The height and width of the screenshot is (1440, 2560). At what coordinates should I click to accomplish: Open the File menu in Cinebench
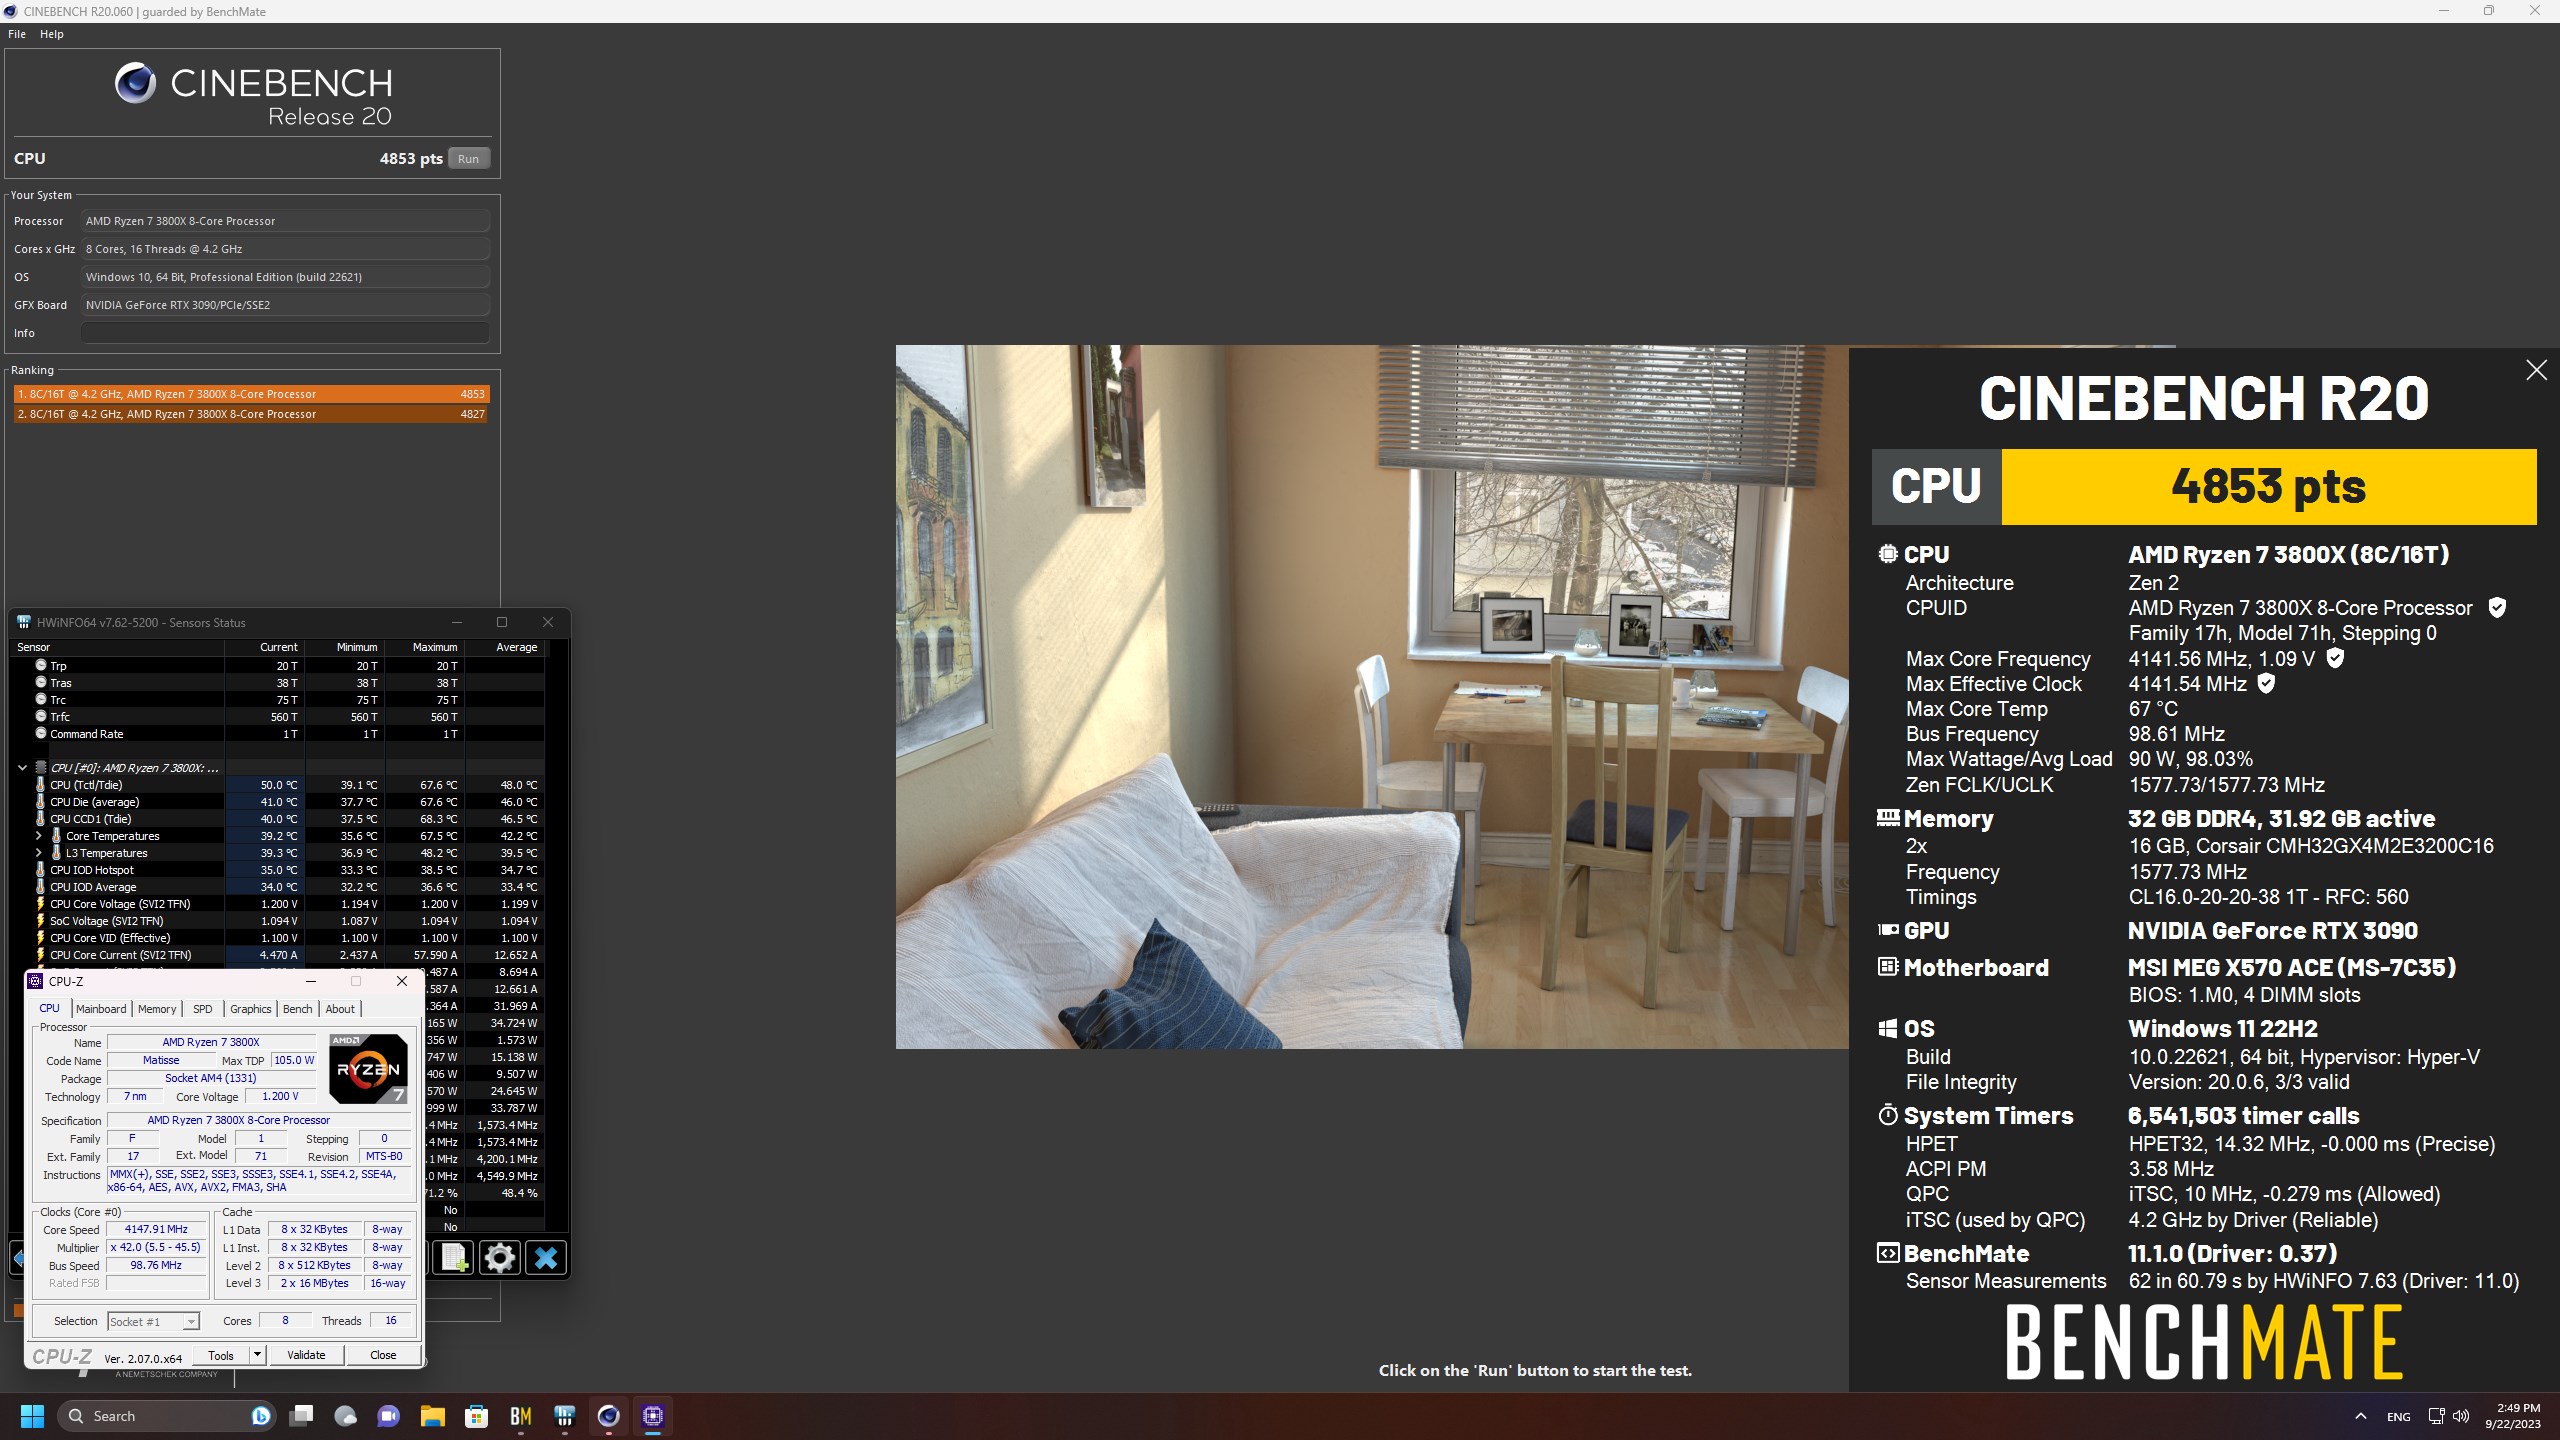(17, 34)
